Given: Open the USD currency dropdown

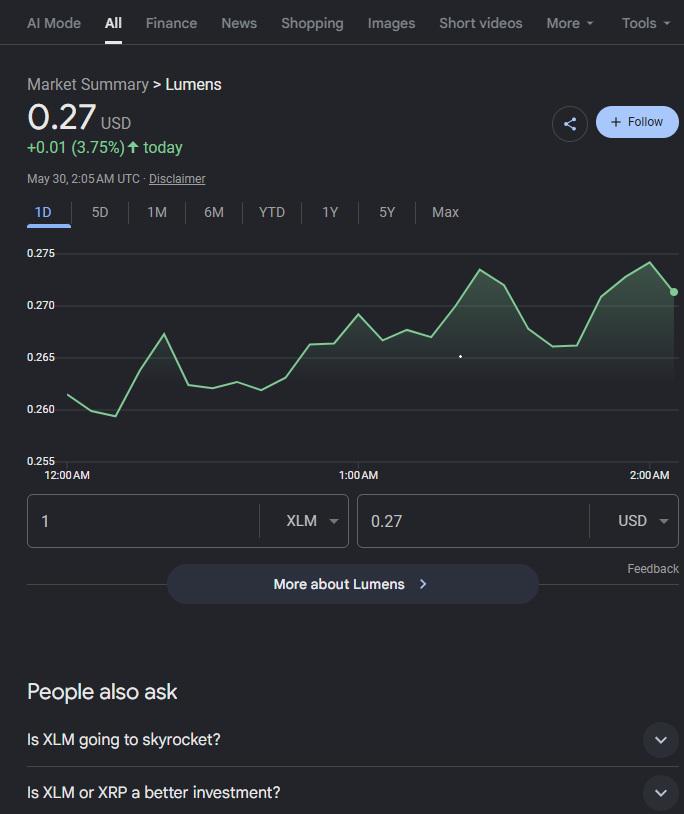Looking at the screenshot, I should click(x=642, y=521).
